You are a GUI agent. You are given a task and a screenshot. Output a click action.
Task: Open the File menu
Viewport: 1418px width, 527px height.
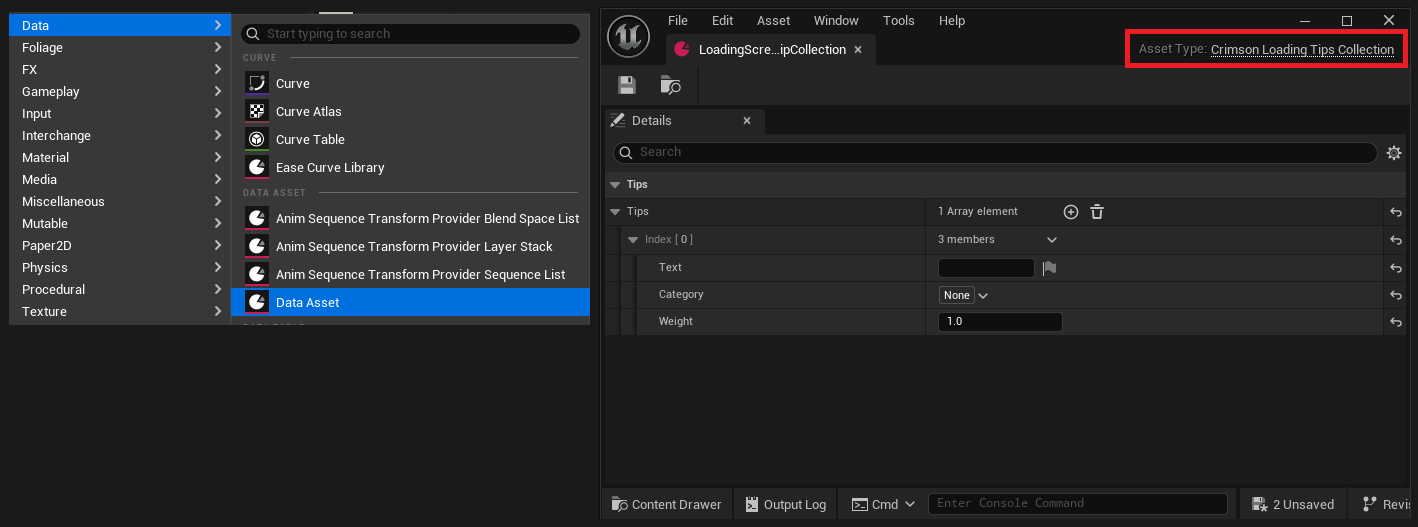click(x=678, y=20)
